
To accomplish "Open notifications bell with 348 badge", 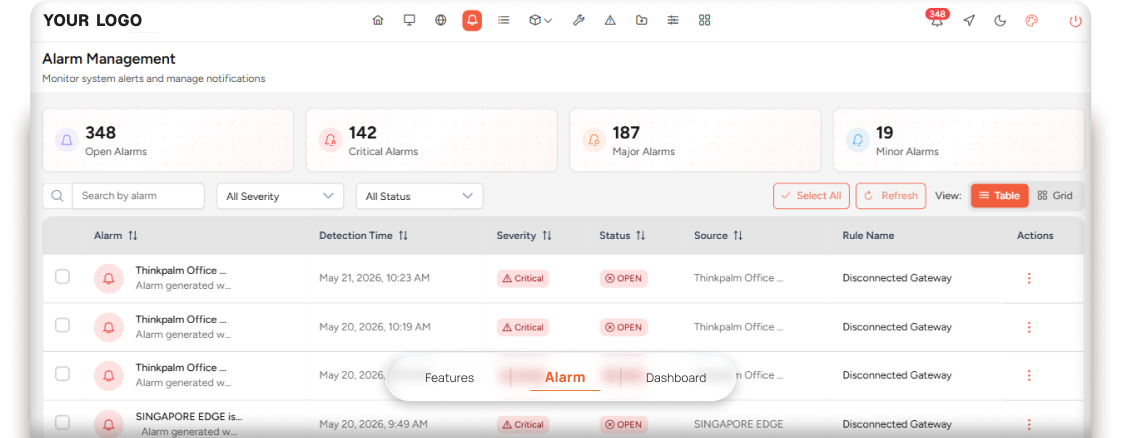I will tap(937, 19).
